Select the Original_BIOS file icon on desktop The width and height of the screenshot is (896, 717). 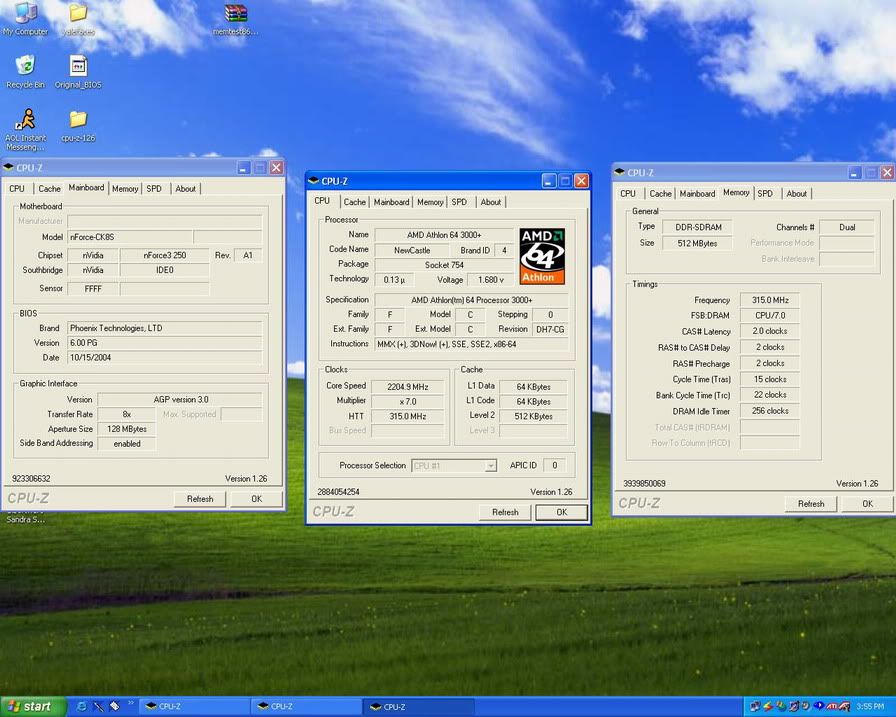(x=78, y=72)
